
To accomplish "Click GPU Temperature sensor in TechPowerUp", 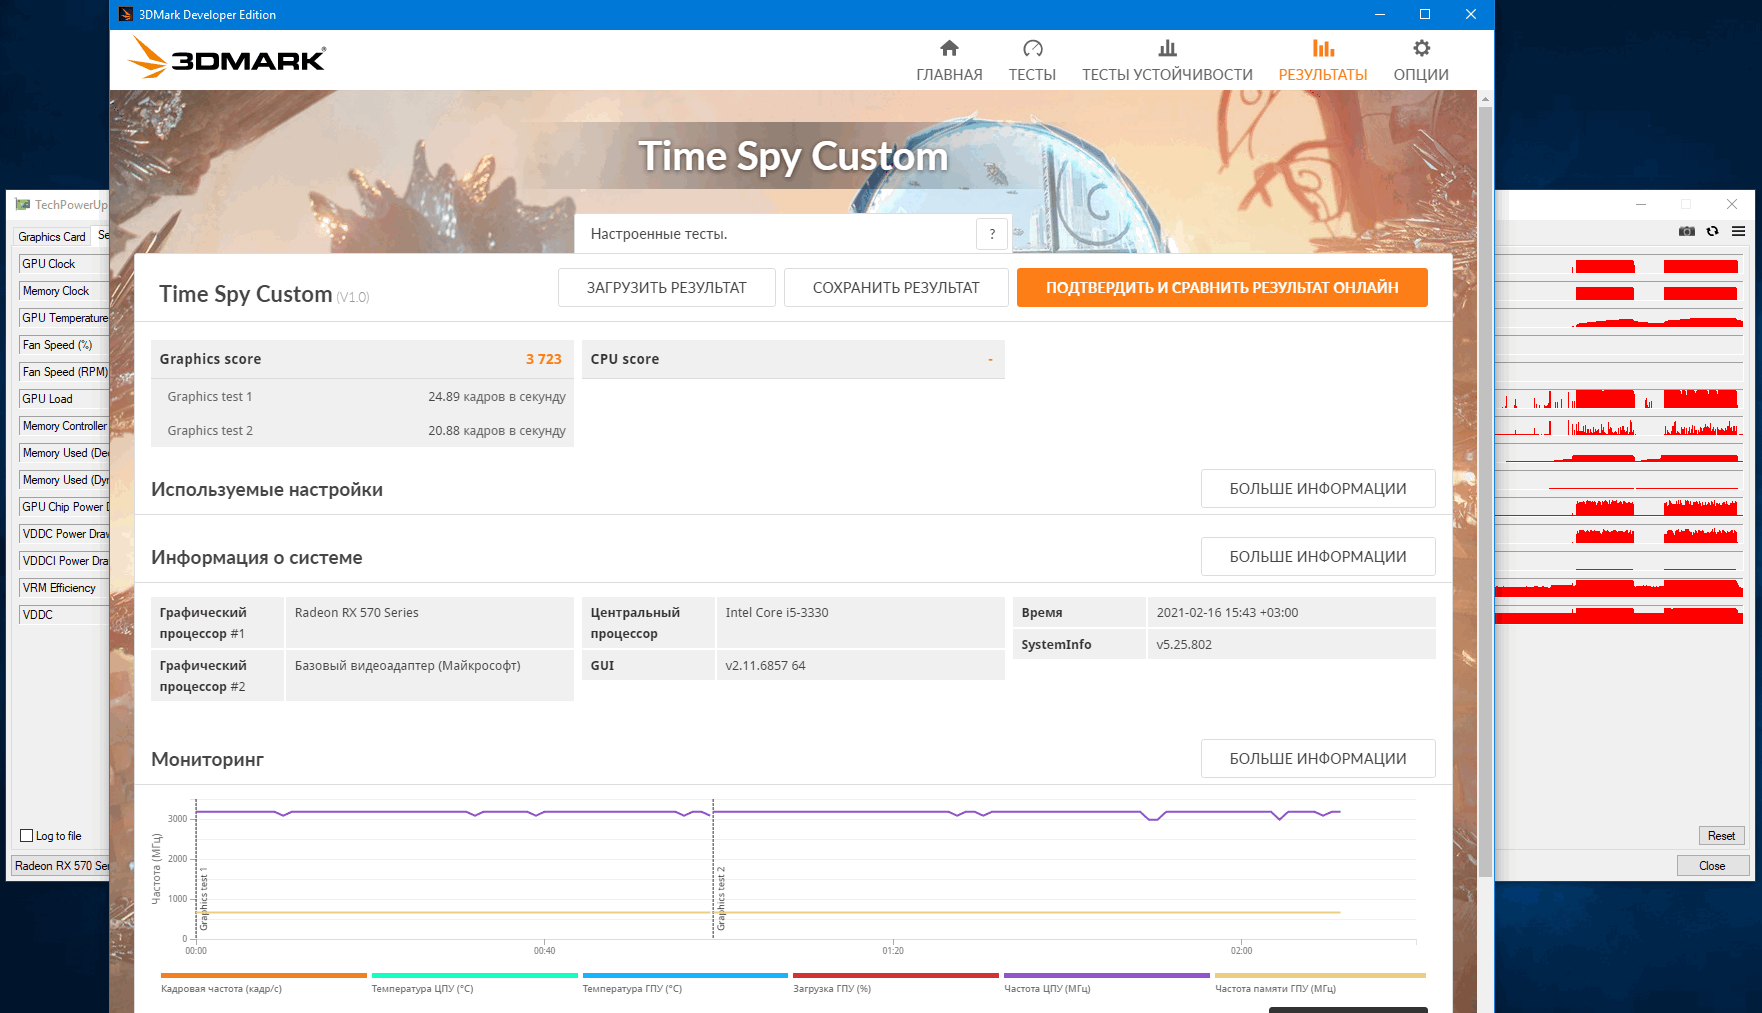I will 64,318.
